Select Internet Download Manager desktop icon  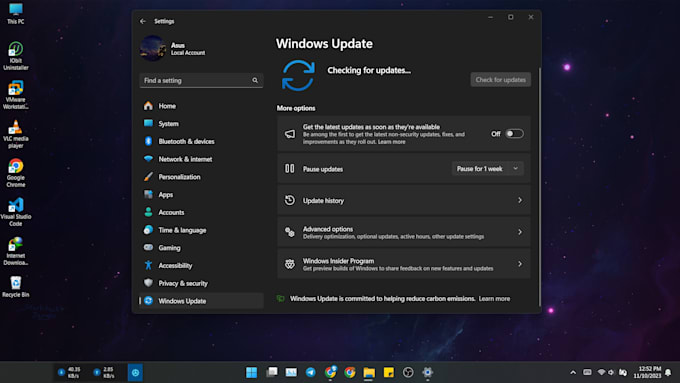pos(16,251)
